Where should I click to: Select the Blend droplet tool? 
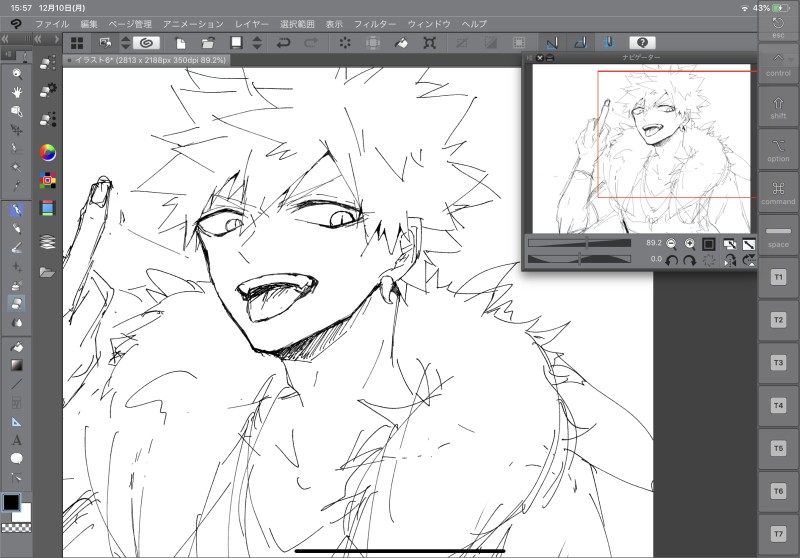tap(17, 322)
